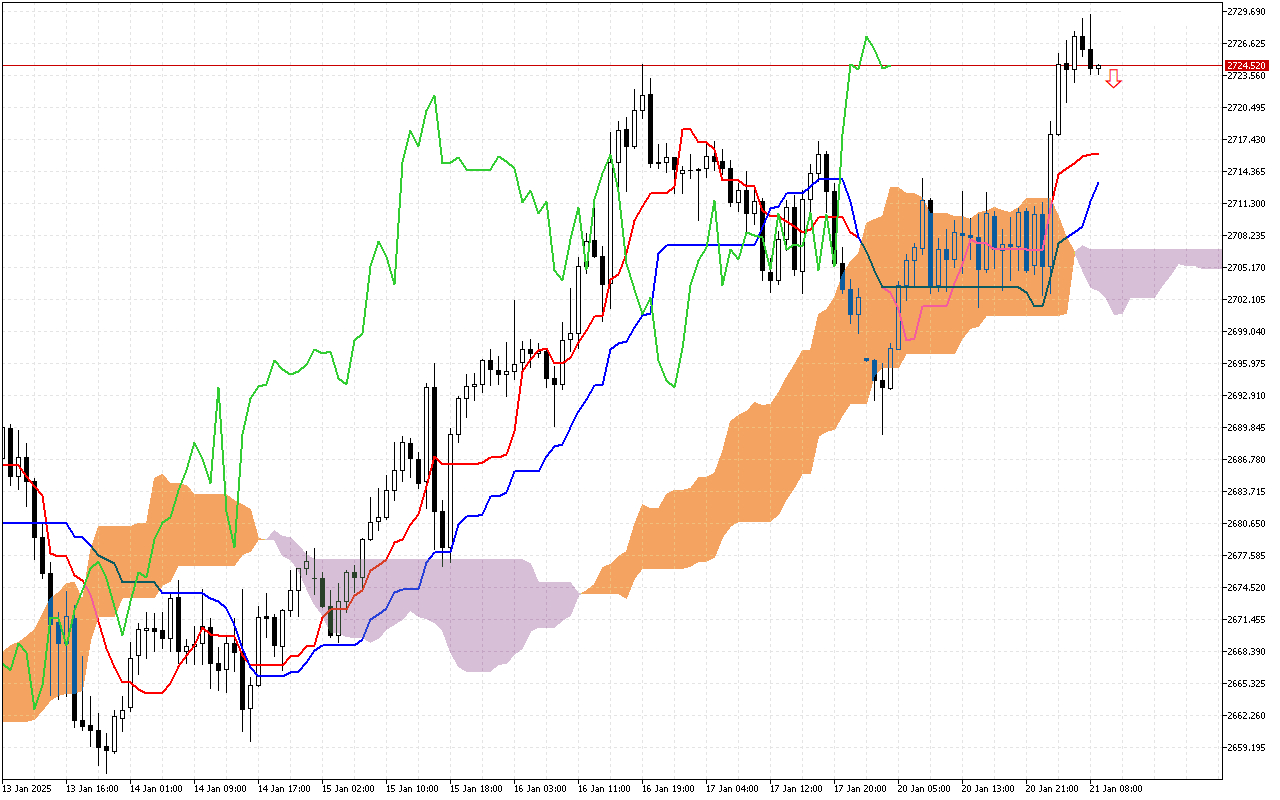Image resolution: width=1280 pixels, height=800 pixels.
Task: Select the 2671.455 price scale value
Action: 1246,619
